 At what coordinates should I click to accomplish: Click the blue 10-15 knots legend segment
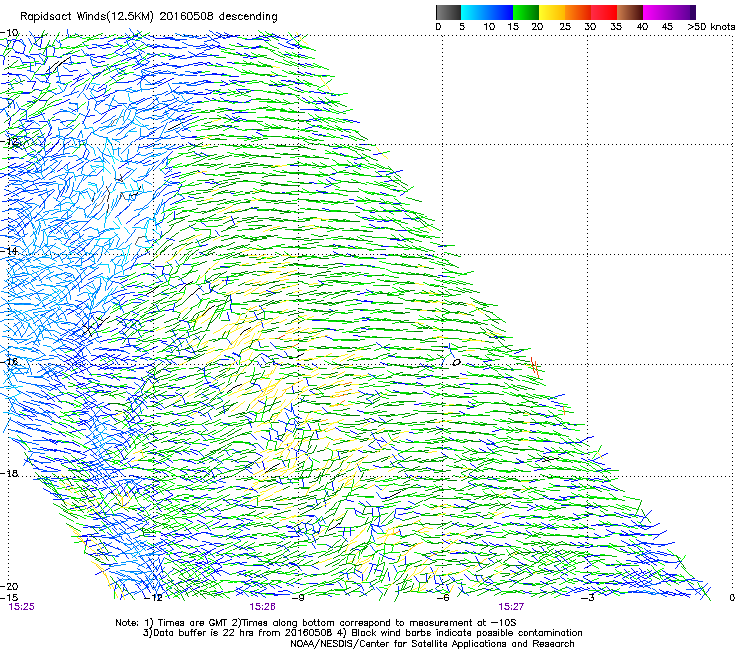click(500, 12)
